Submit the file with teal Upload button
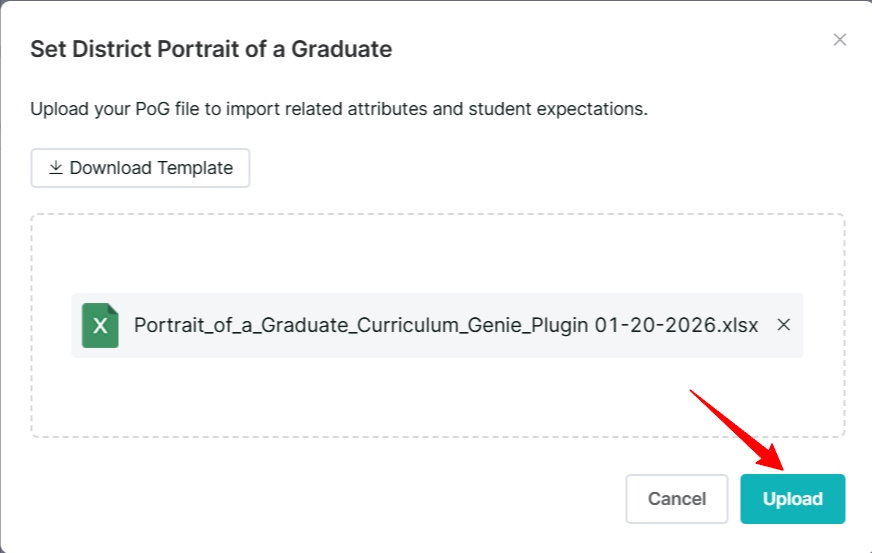This screenshot has width=872, height=553. point(792,498)
